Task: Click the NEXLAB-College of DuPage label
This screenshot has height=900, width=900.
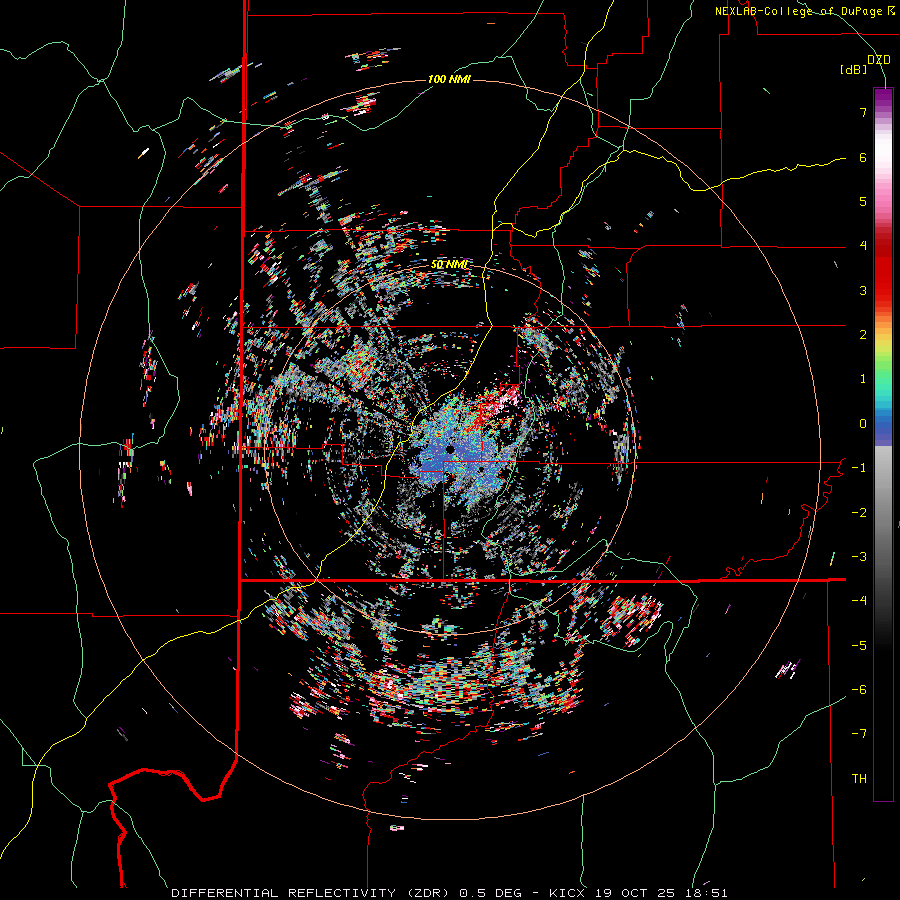Action: tap(805, 11)
